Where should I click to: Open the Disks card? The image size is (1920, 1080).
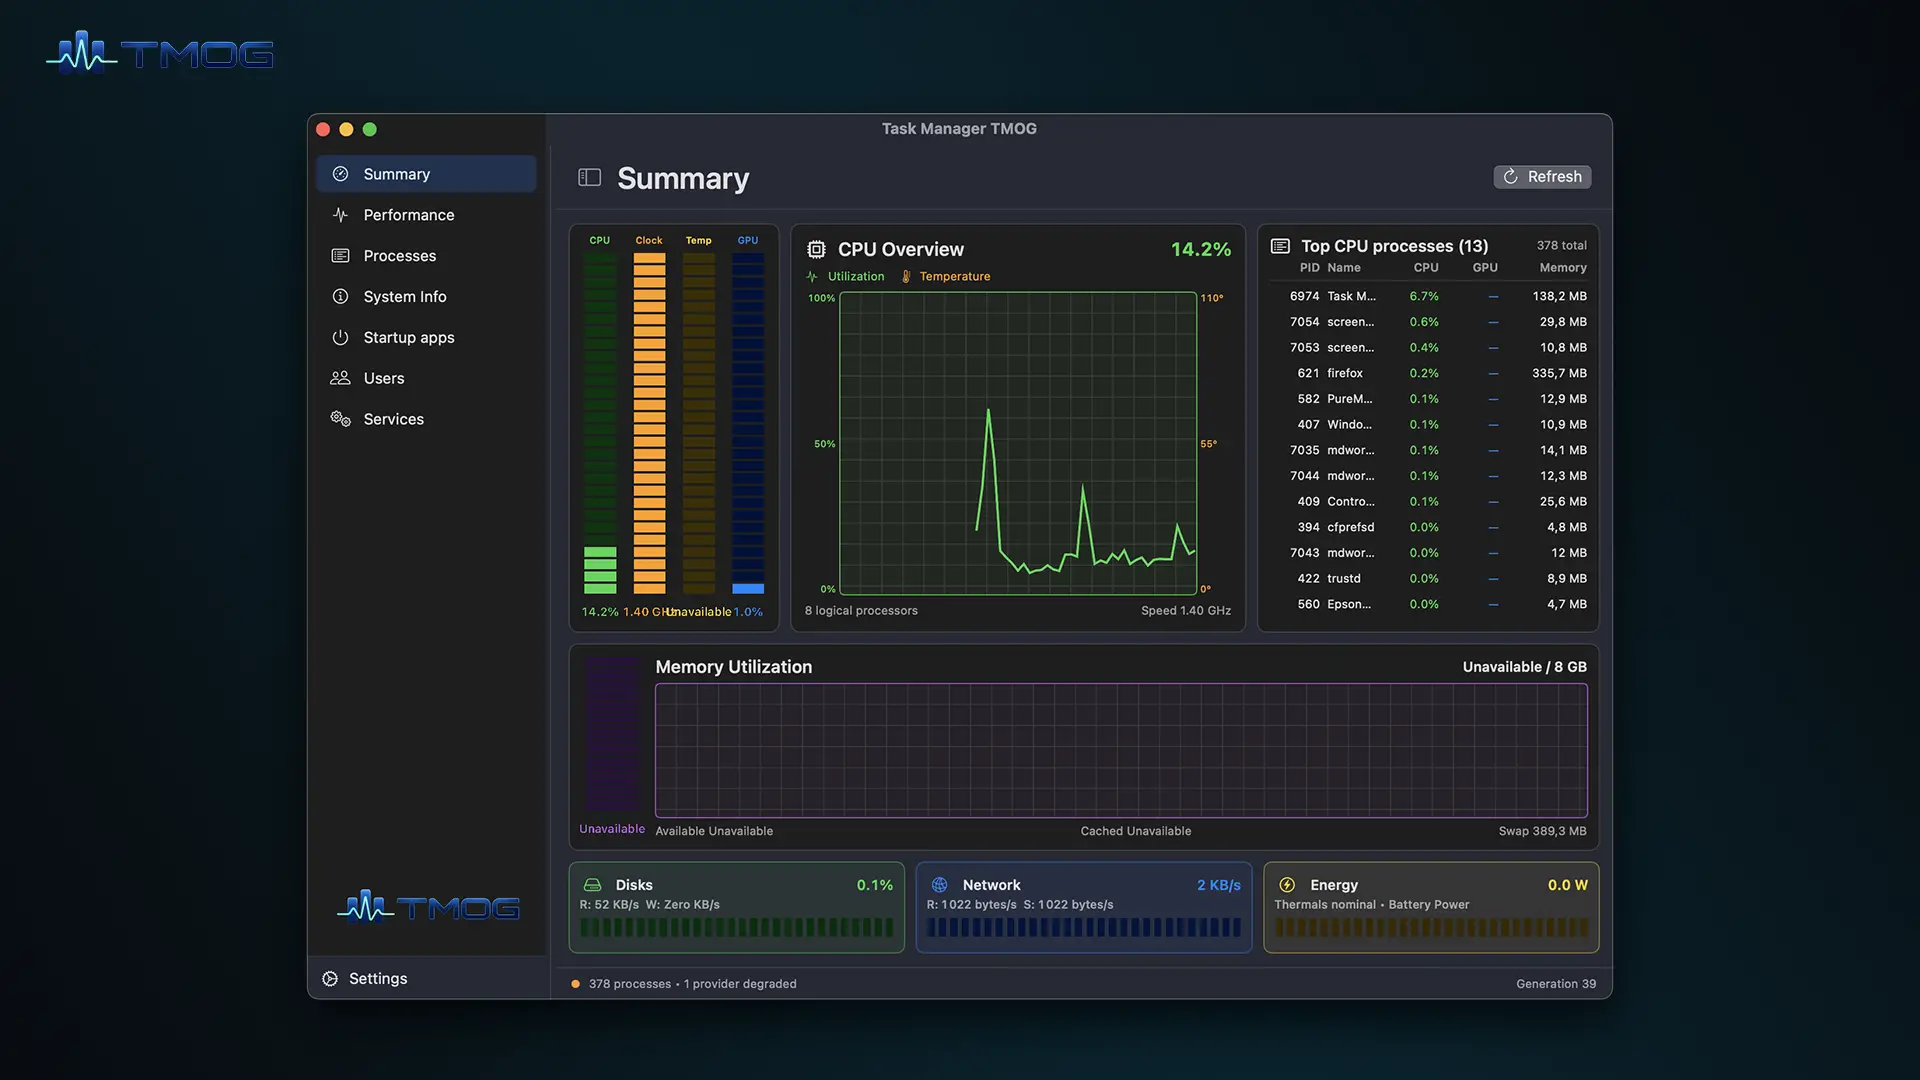tap(737, 907)
